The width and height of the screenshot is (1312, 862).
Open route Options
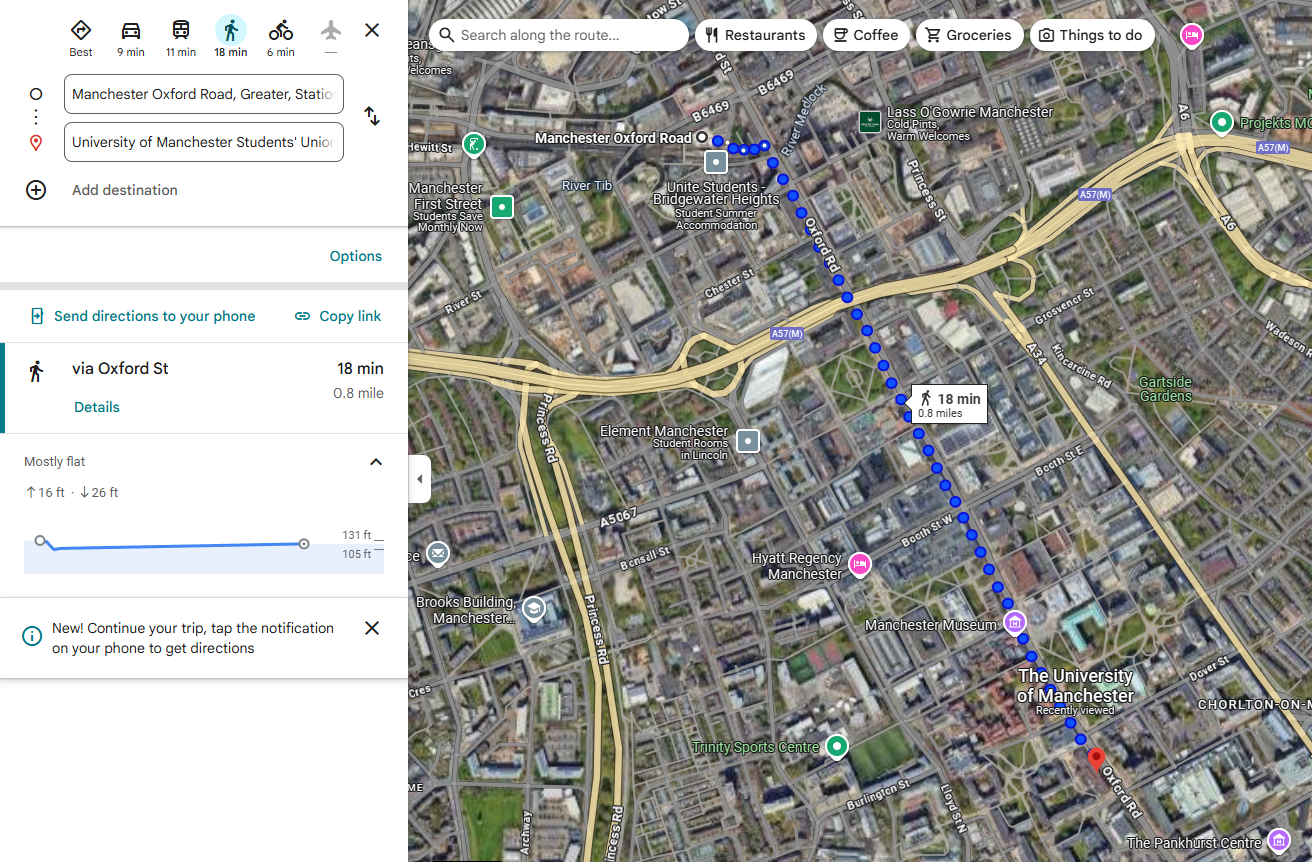[x=356, y=256]
